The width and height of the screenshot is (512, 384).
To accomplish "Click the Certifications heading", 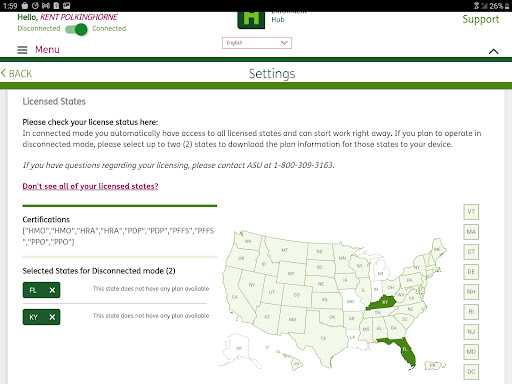I will [x=46, y=219].
